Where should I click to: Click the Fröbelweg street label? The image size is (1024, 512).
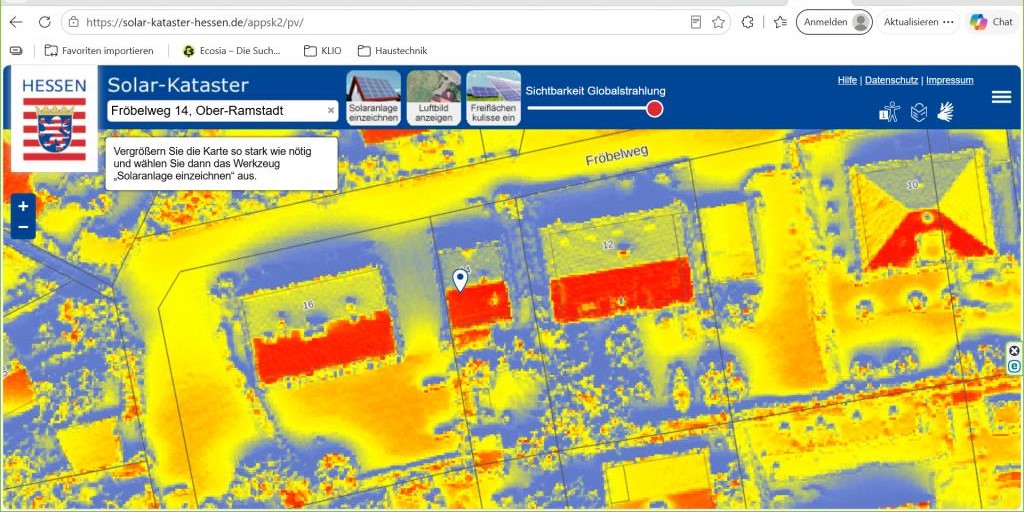(616, 157)
